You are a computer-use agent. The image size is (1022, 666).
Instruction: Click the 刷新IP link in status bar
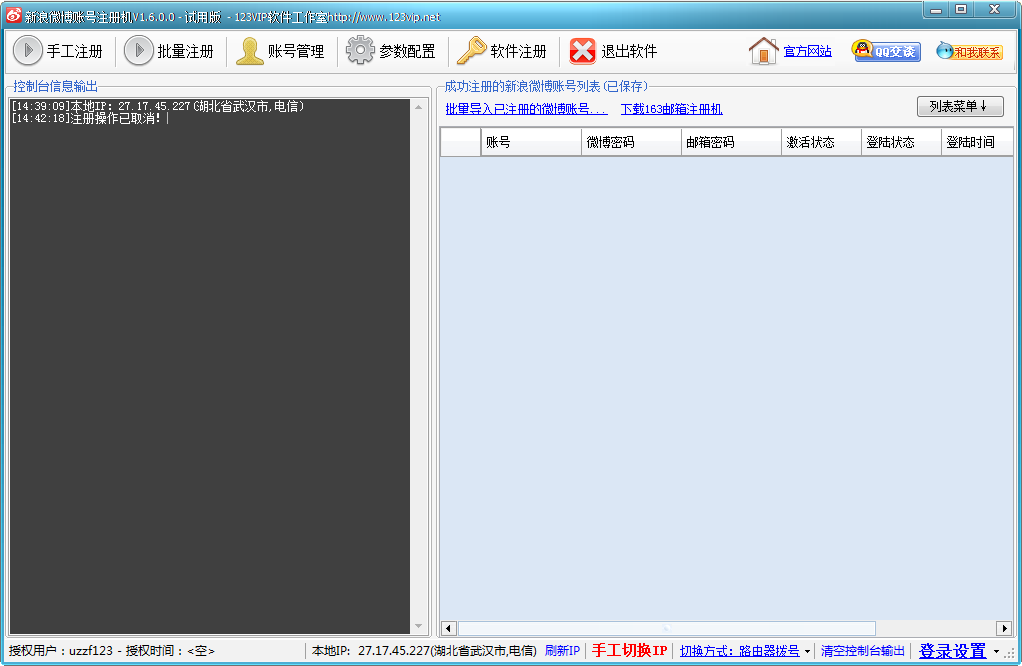pyautogui.click(x=562, y=650)
